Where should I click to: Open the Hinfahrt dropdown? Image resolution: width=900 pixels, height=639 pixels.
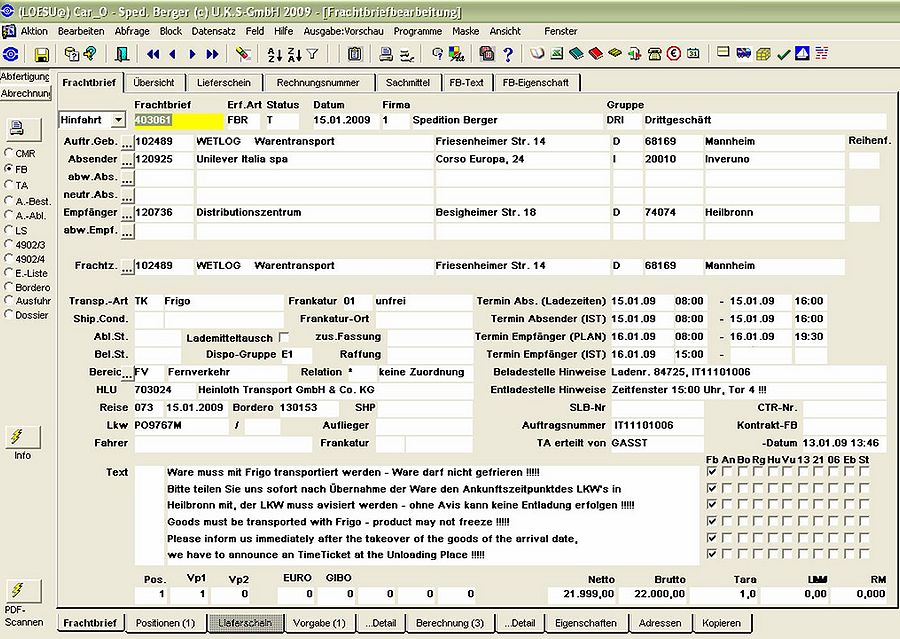click(x=118, y=120)
